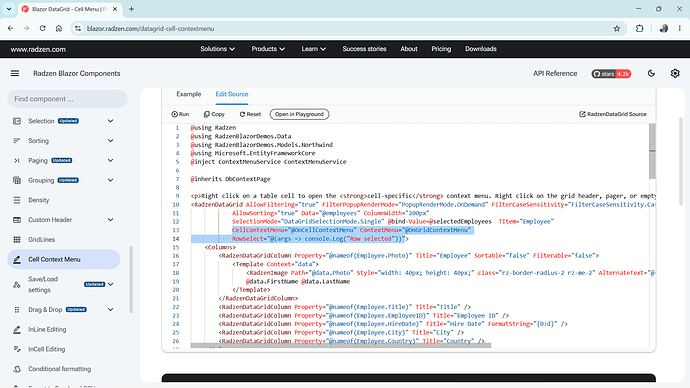690x388 pixels.
Task: Visit www.radzen.com link
Action: pos(38,49)
